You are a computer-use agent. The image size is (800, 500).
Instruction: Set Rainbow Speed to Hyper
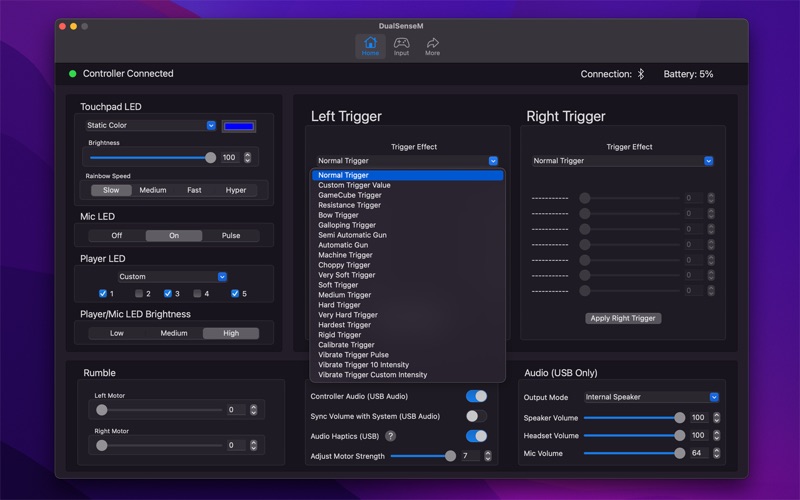point(236,190)
